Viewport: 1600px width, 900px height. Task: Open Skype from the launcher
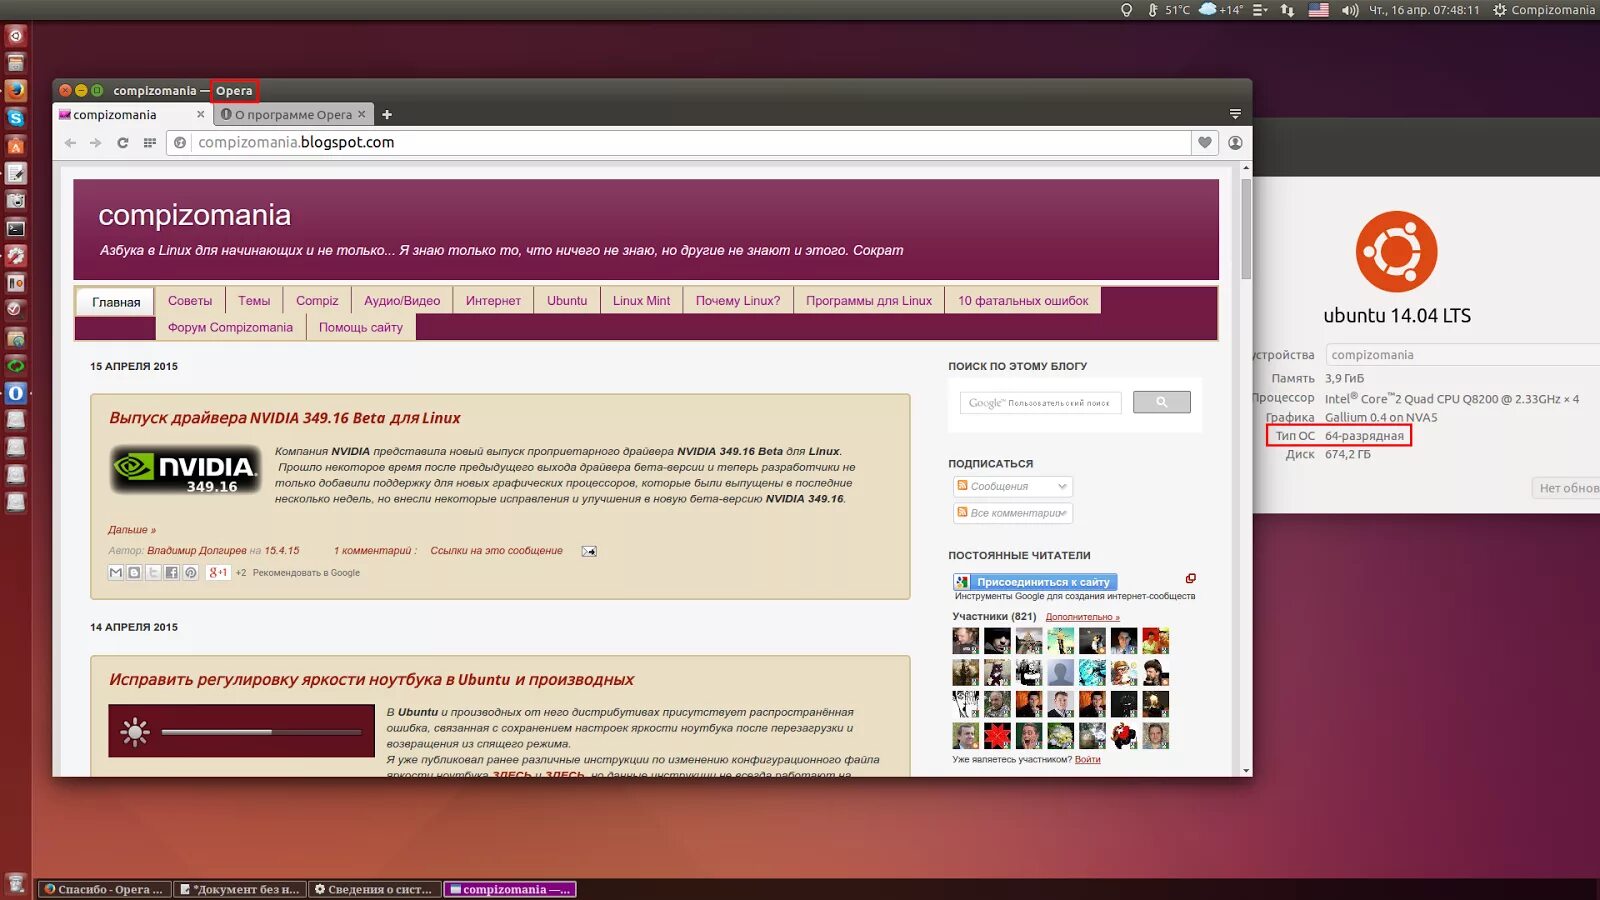click(15, 118)
